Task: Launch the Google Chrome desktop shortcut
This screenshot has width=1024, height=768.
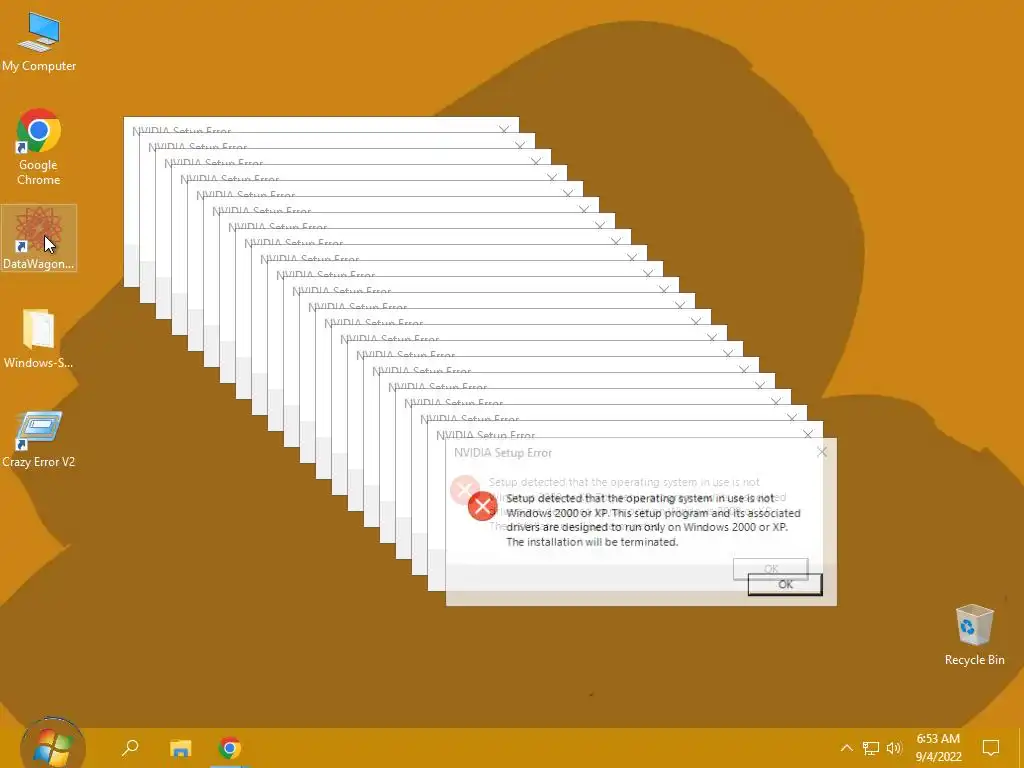Action: (39, 147)
